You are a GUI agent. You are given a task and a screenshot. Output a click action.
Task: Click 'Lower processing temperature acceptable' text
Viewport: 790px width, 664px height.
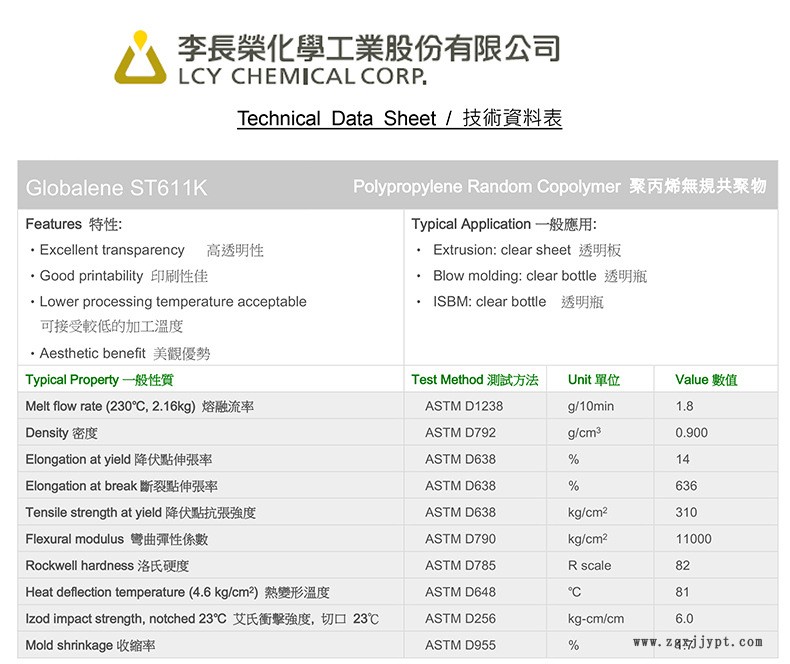coord(173,301)
